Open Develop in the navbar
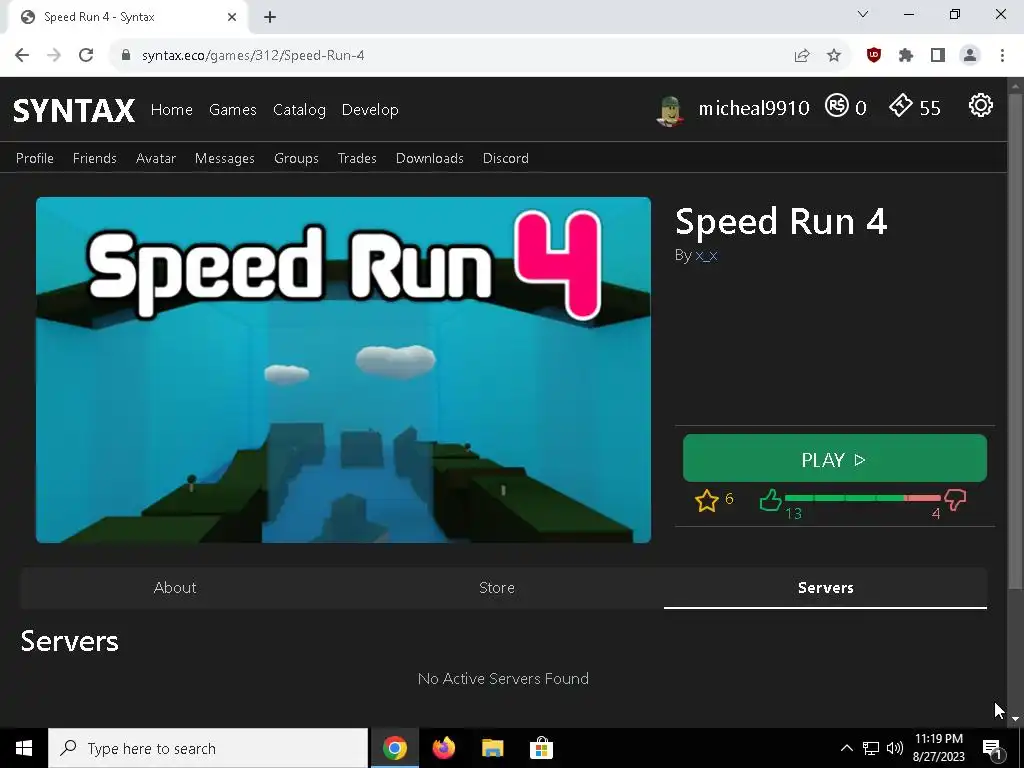1024x768 pixels. 370,110
